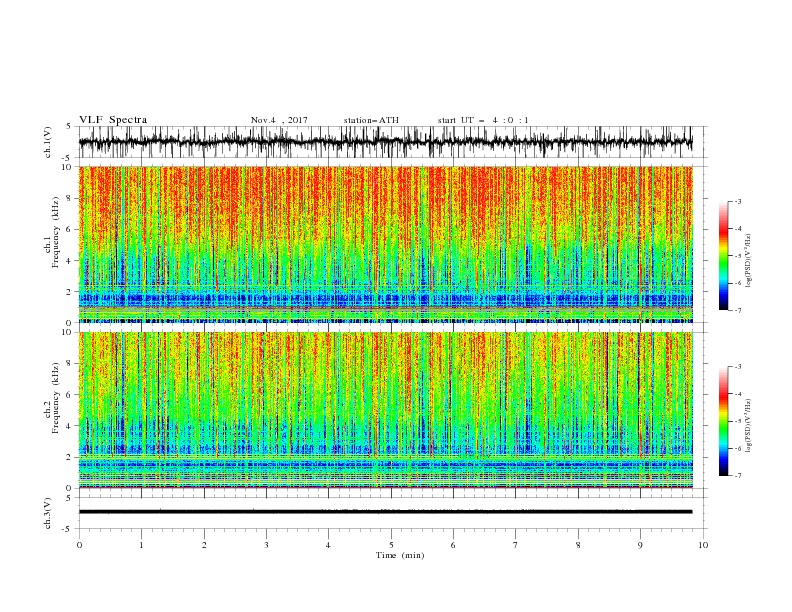Click the date label 'Nov.4 , 2017'
The image size is (792, 612).
pyautogui.click(x=279, y=120)
